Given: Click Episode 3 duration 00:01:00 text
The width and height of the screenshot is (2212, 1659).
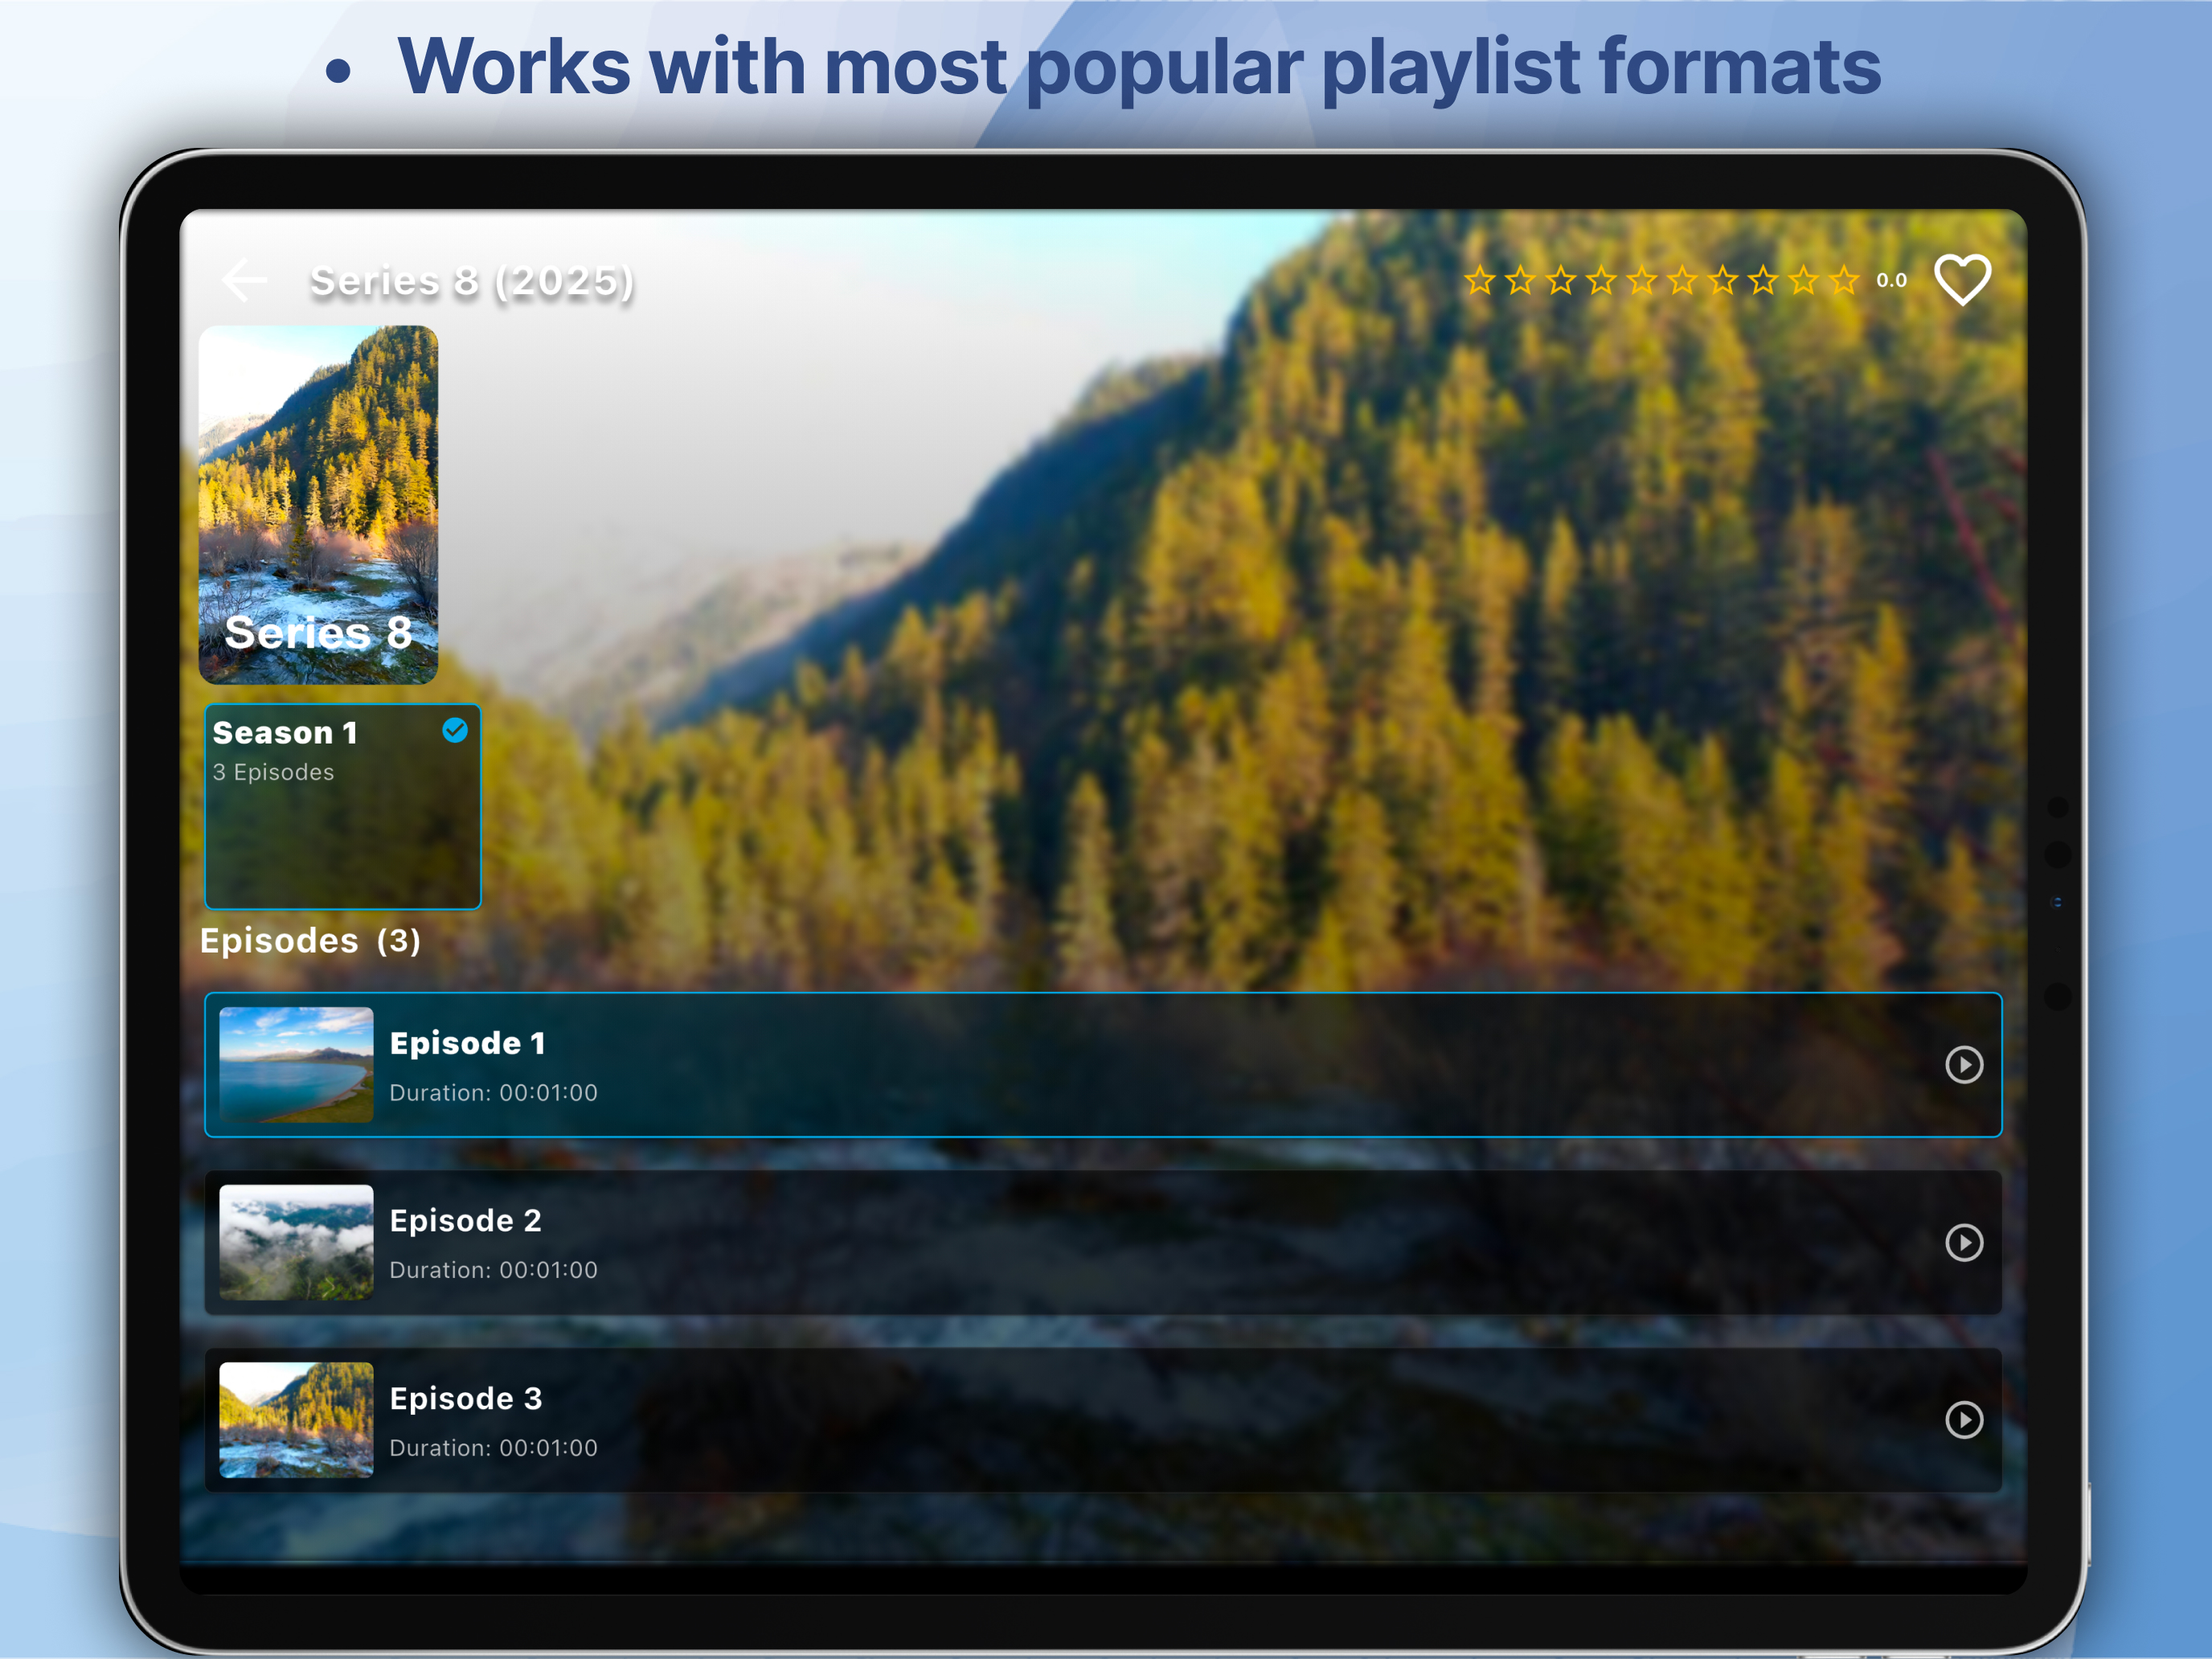Looking at the screenshot, I should pos(494,1448).
